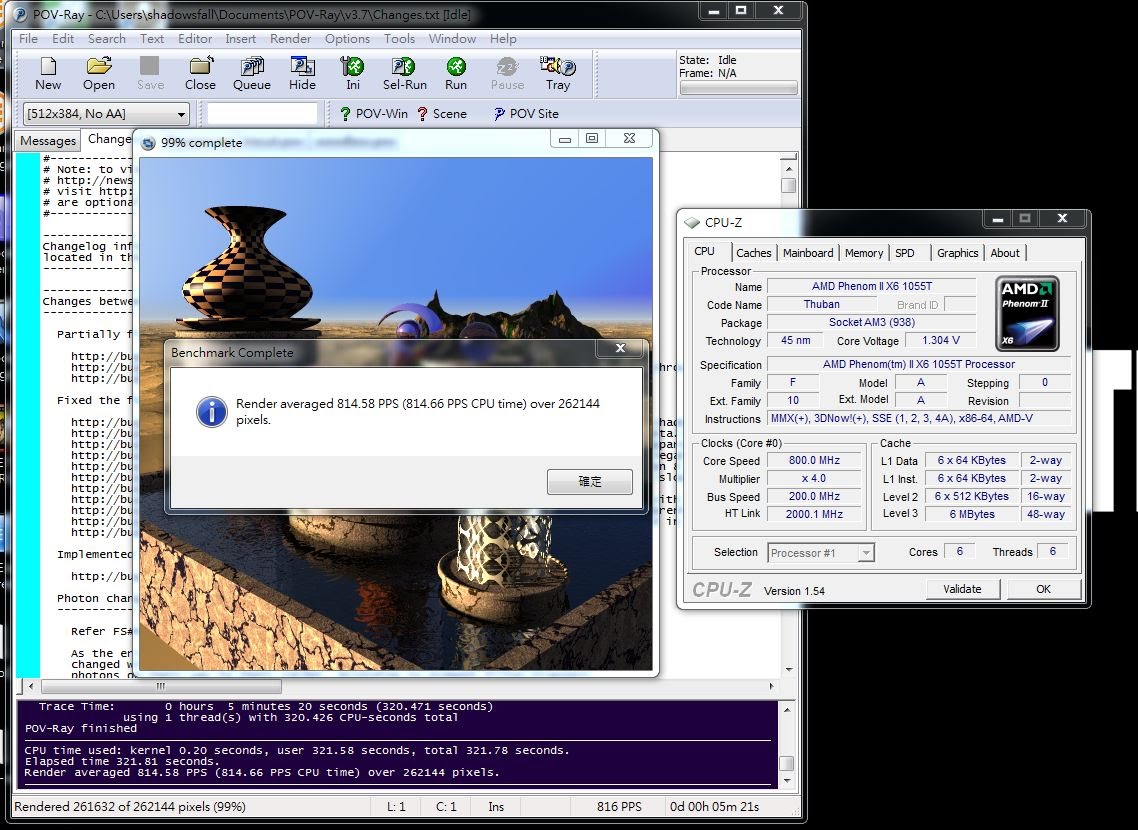Open the Edit menu
This screenshot has width=1138, height=830.
[x=63, y=39]
